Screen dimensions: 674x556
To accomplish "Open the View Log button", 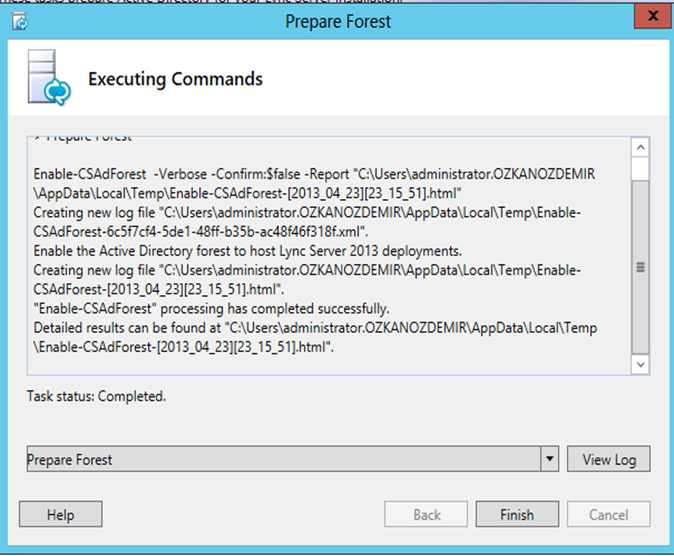I will 609,459.
